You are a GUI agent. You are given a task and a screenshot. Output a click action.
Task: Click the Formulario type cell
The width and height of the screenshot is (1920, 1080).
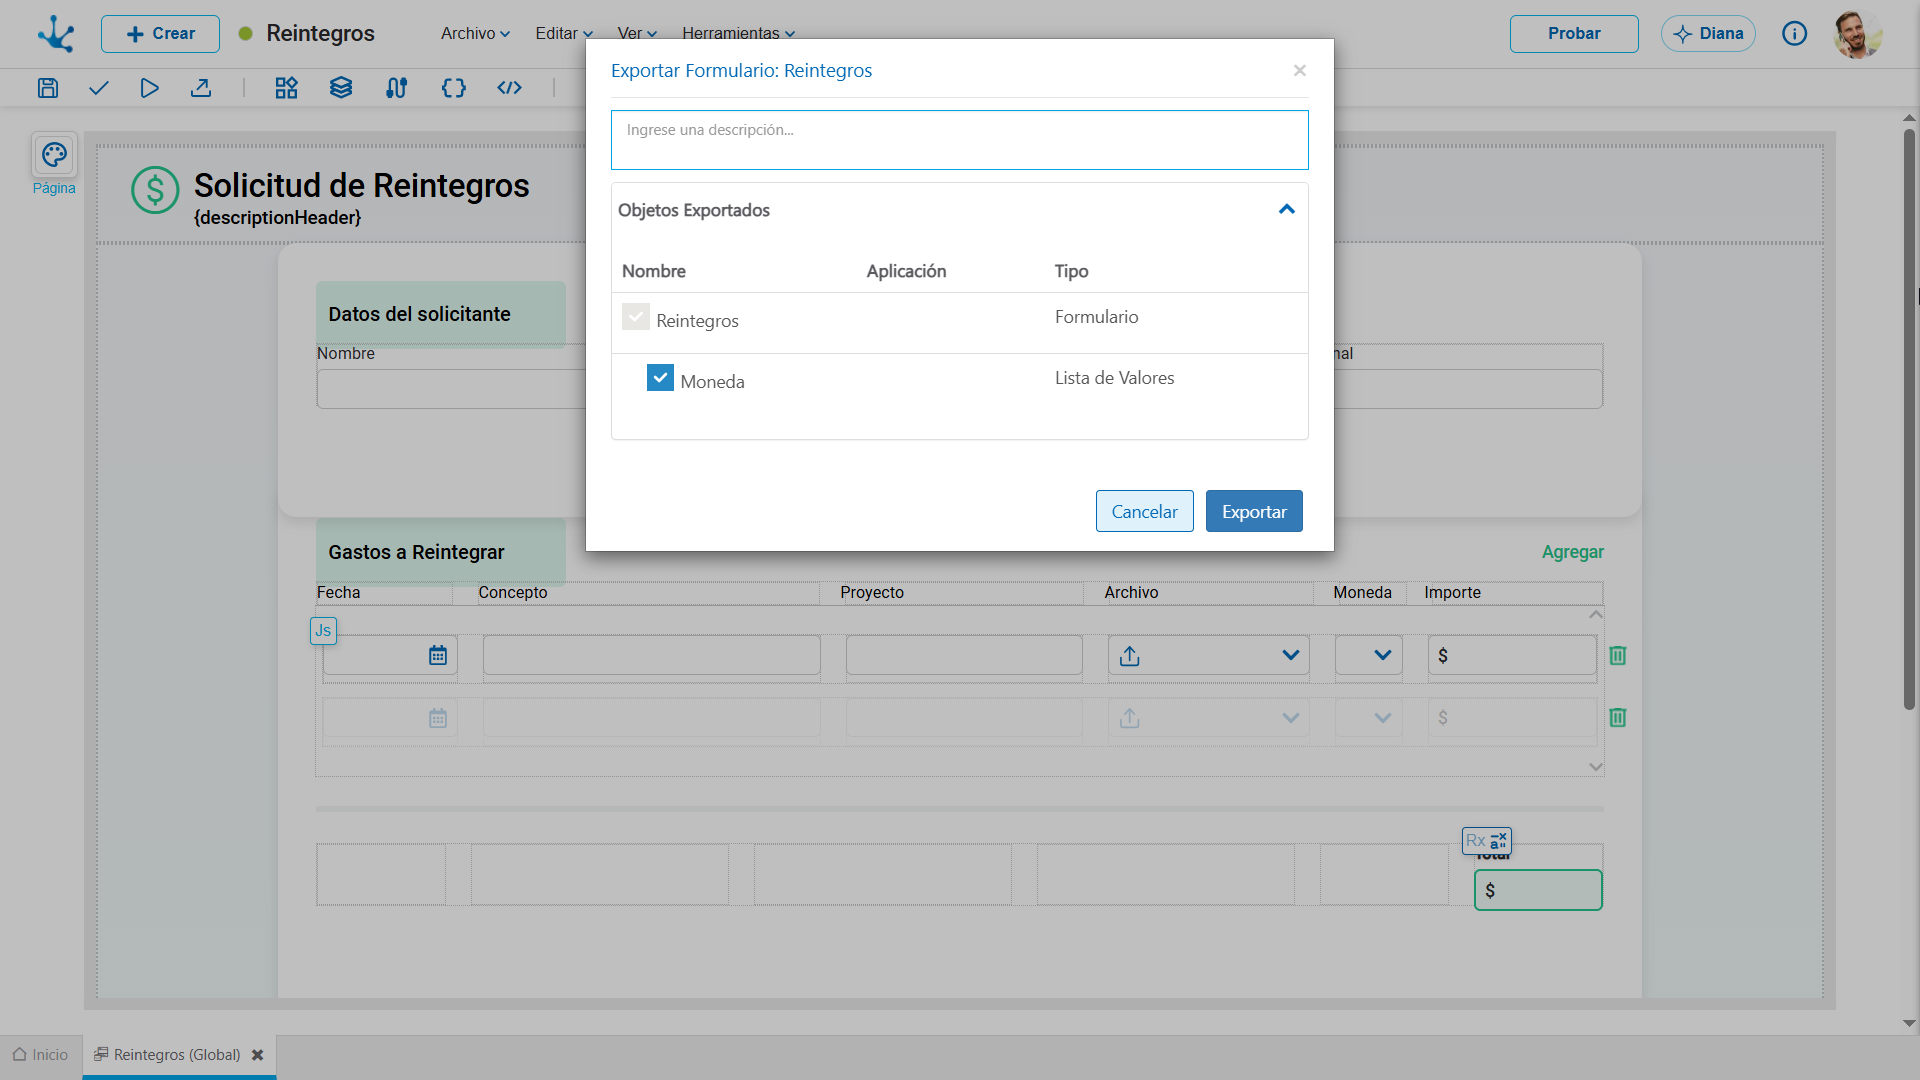point(1096,317)
